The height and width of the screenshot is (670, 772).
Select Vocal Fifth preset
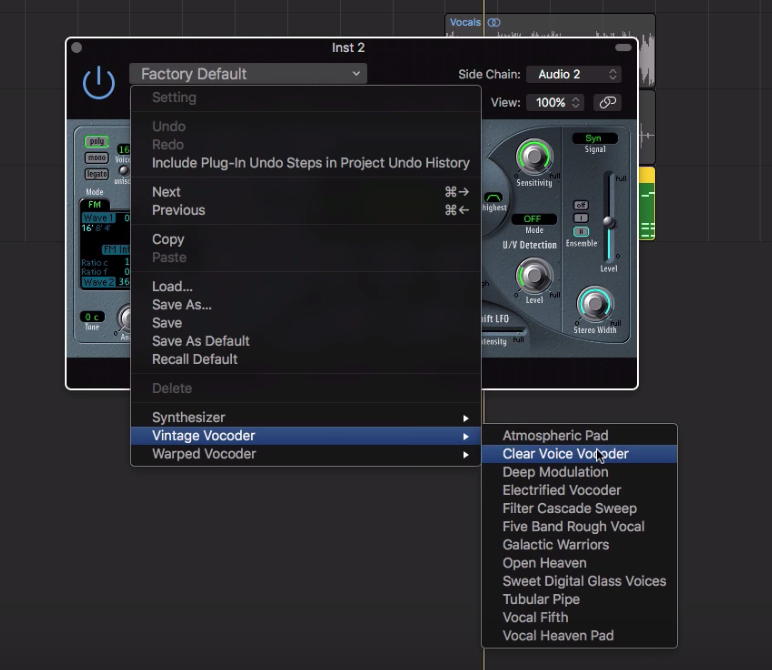pos(579,618)
